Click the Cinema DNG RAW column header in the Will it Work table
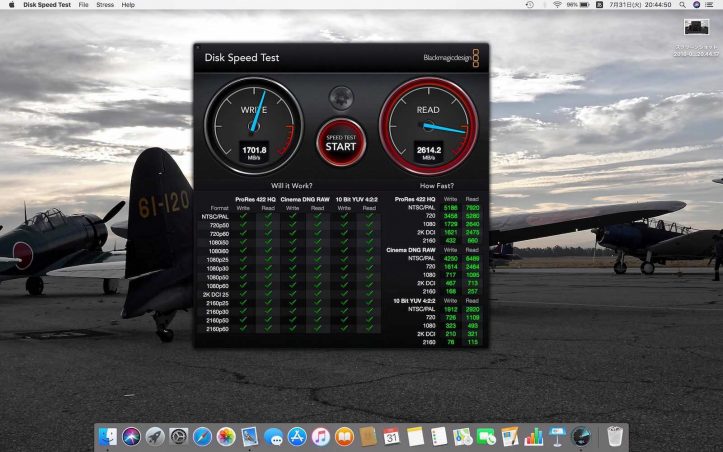The height and width of the screenshot is (452, 723). click(305, 199)
